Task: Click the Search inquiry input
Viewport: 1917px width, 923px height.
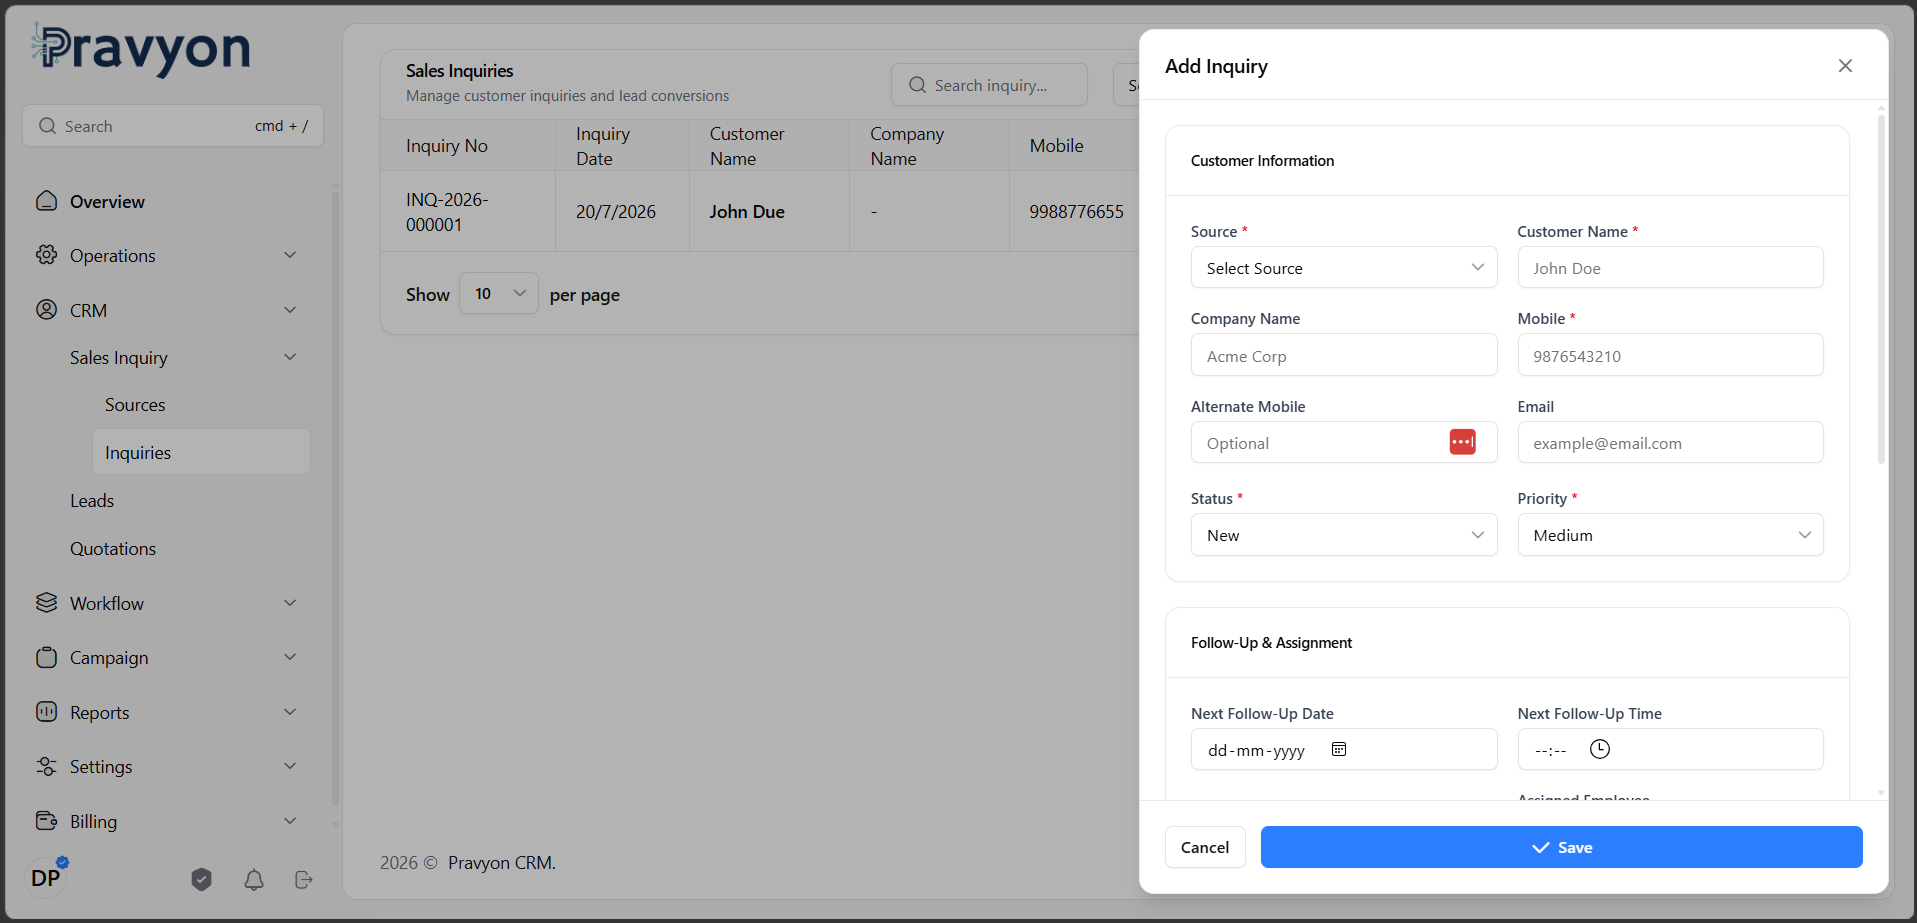Action: pos(989,85)
